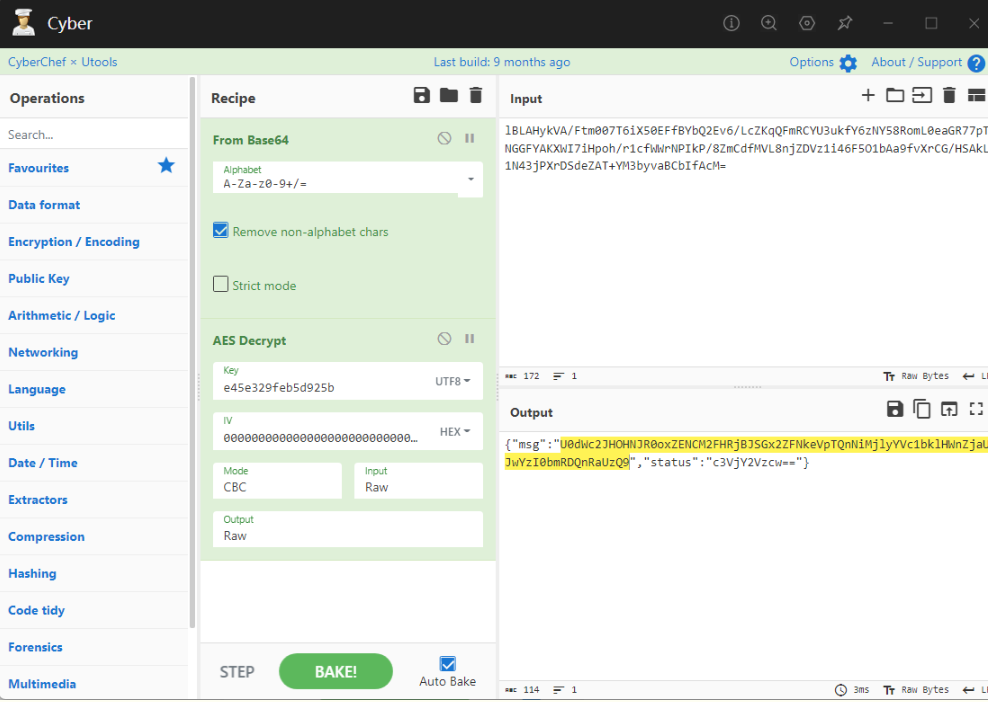Click the Output line-ending arrow icon in its status bar
This screenshot has height=702, width=988.
(x=968, y=690)
